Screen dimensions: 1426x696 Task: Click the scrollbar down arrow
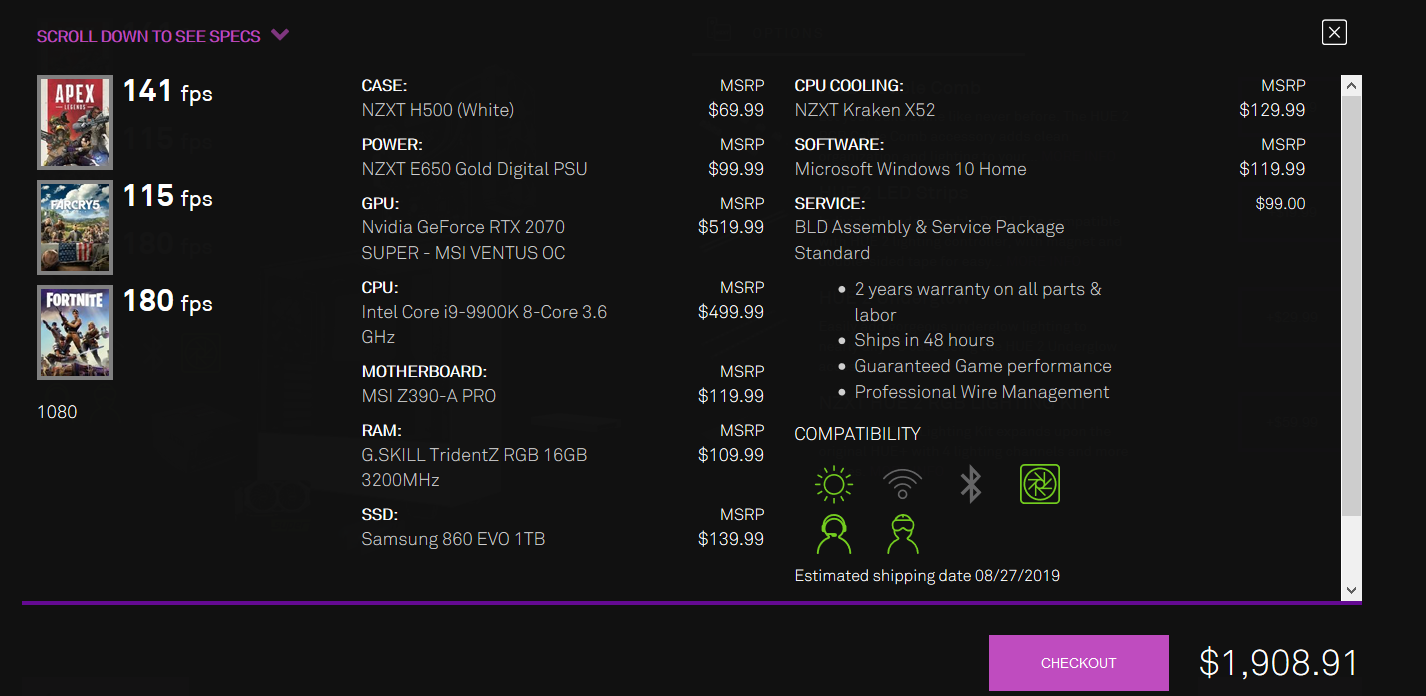[1351, 591]
